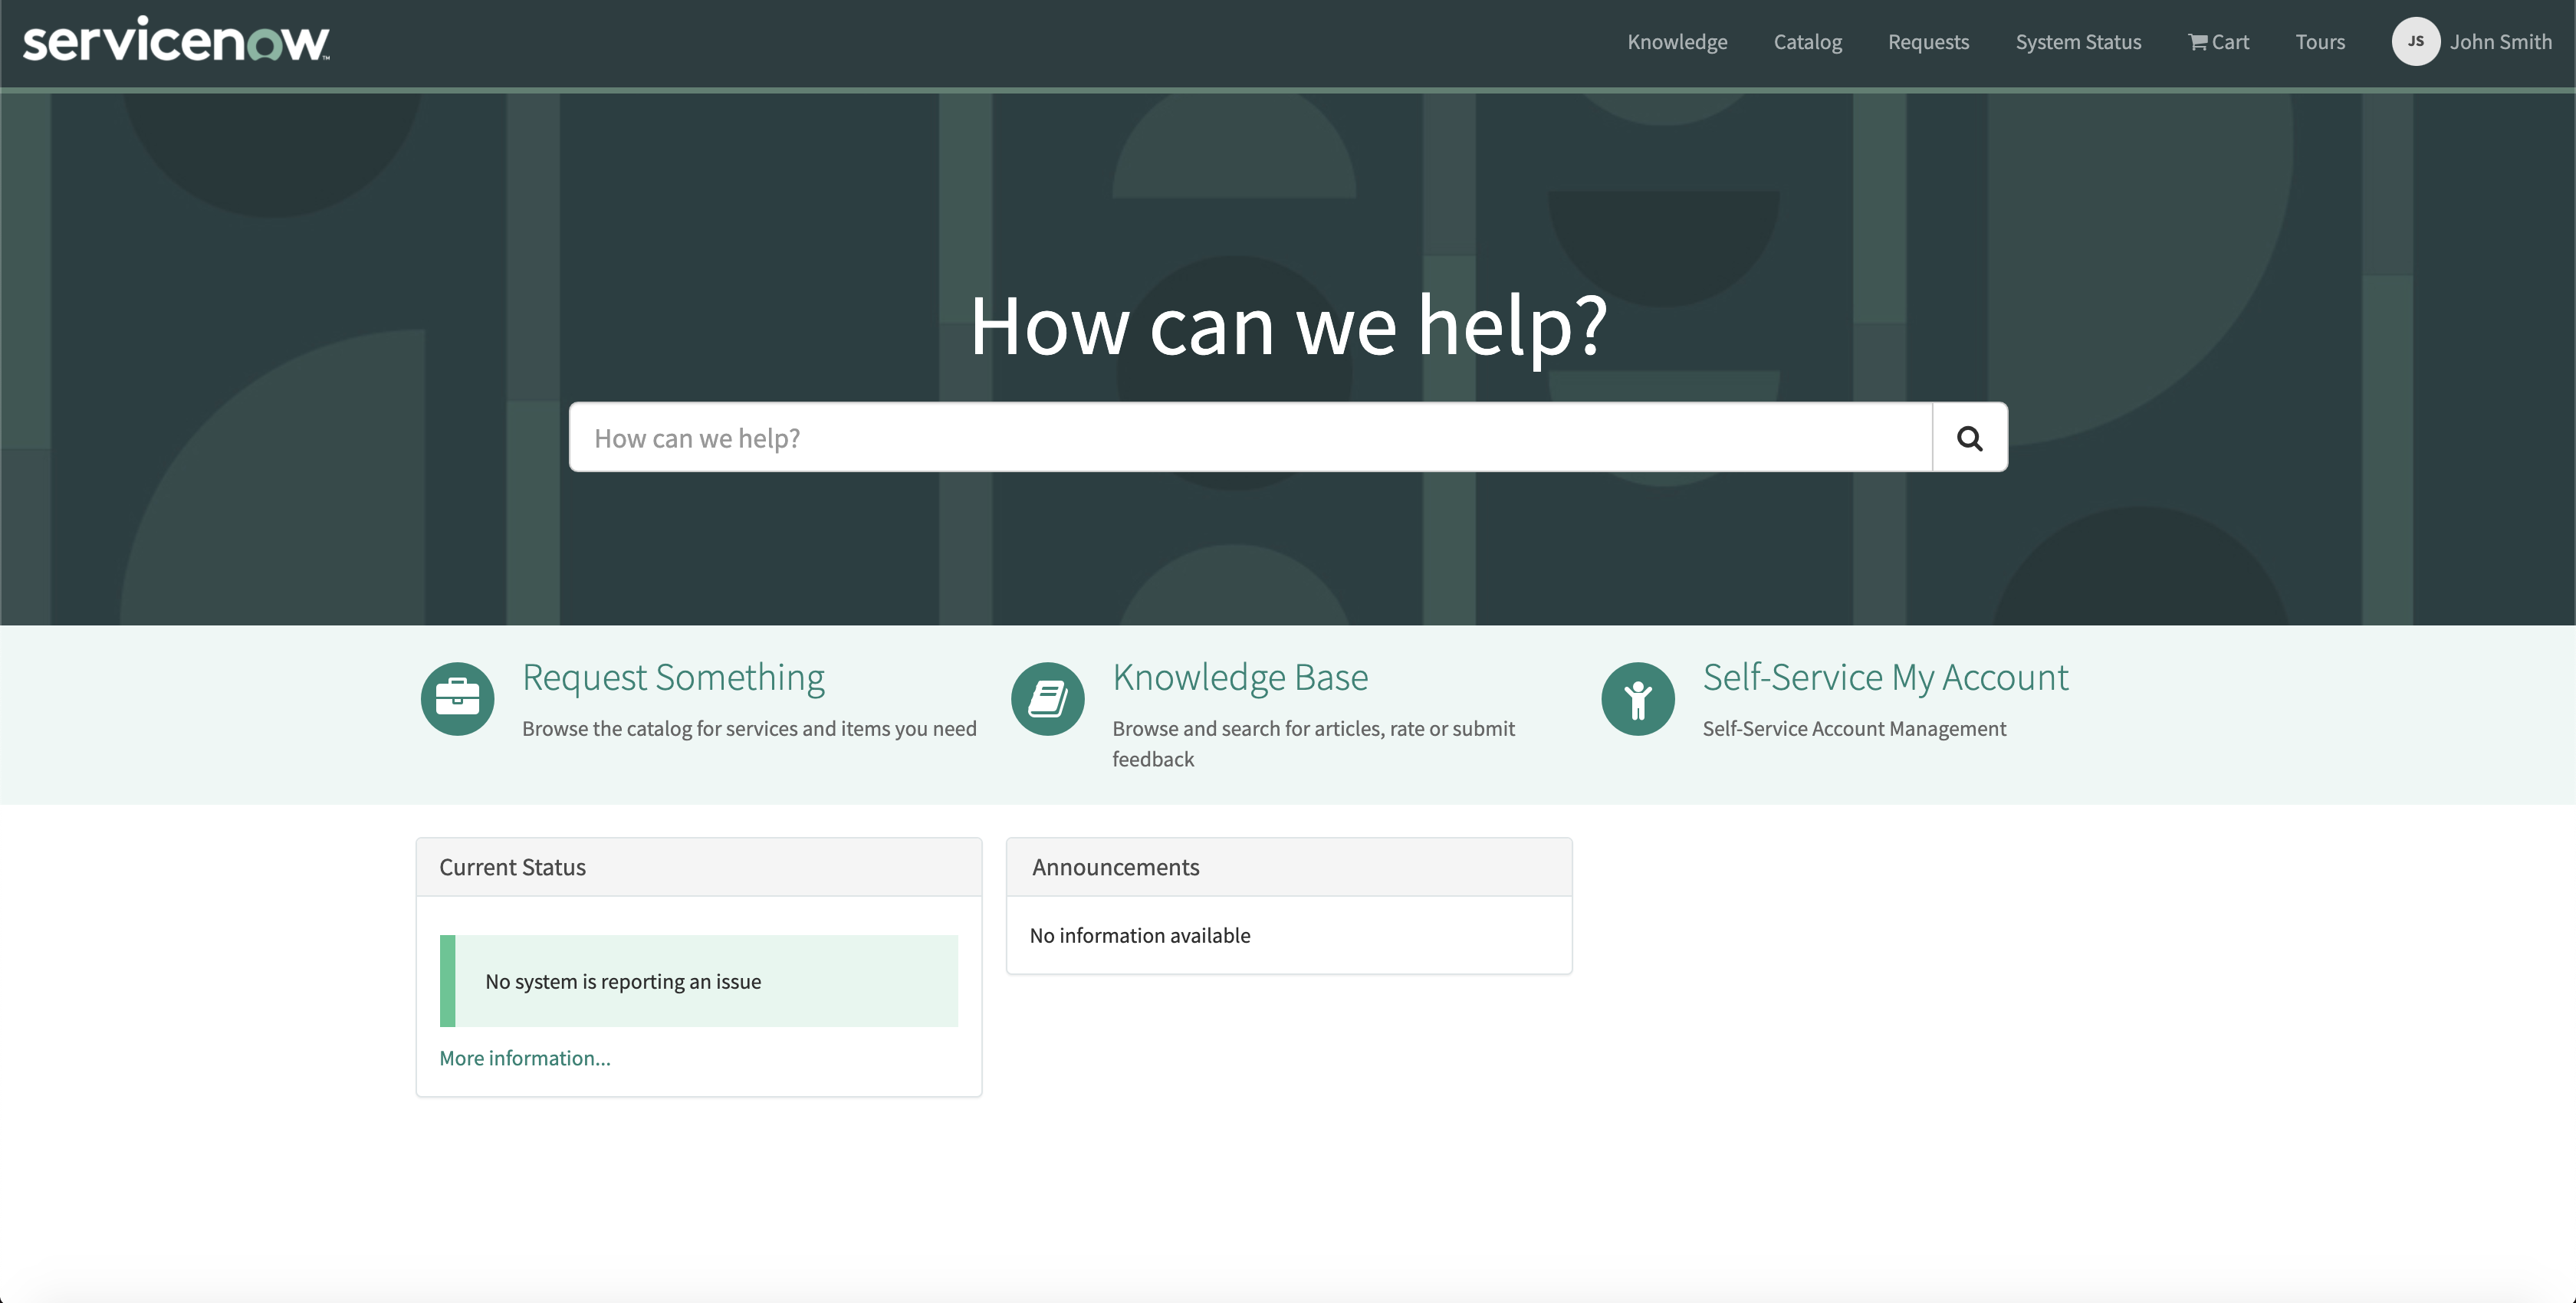Screen dimensions: 2576x1303
Task: Click the More information... link
Action: tap(524, 1058)
